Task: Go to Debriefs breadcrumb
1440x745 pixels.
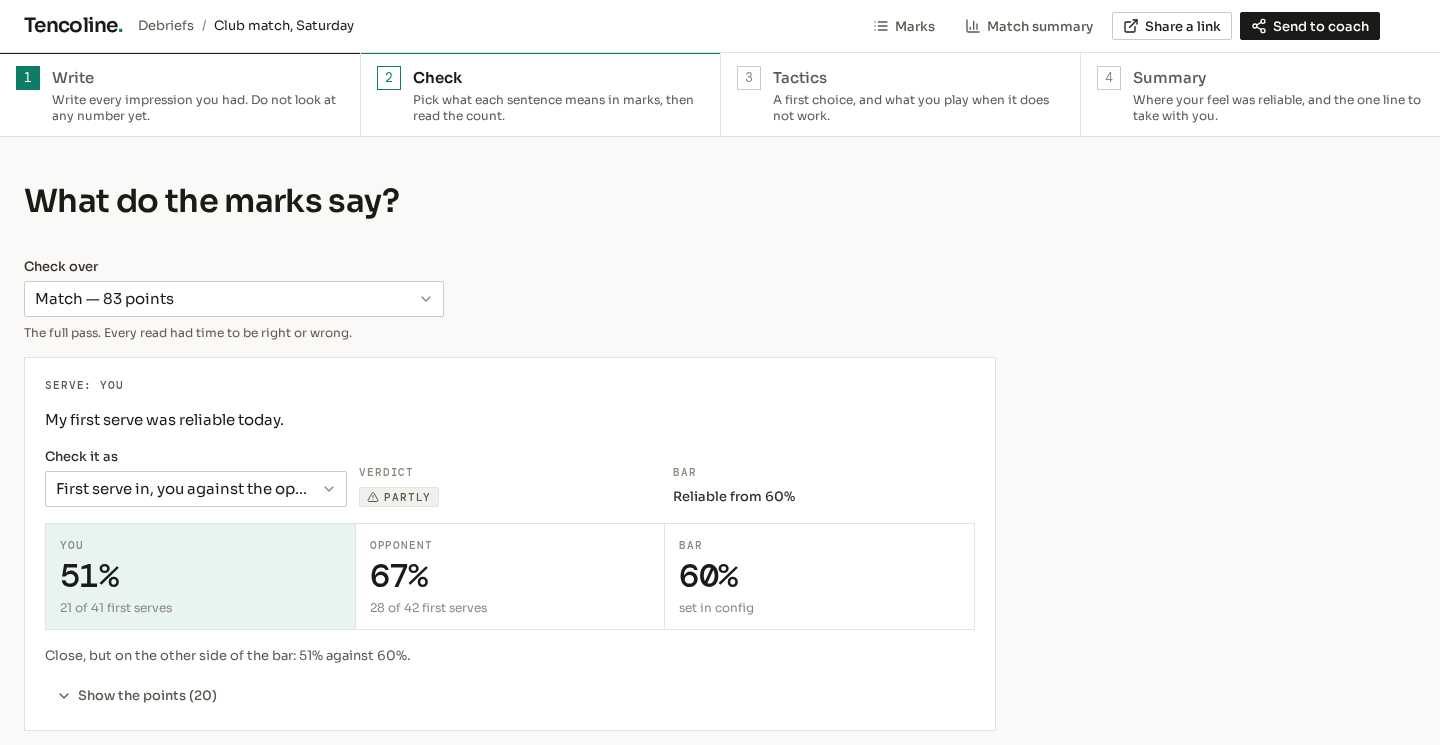Action: point(166,26)
